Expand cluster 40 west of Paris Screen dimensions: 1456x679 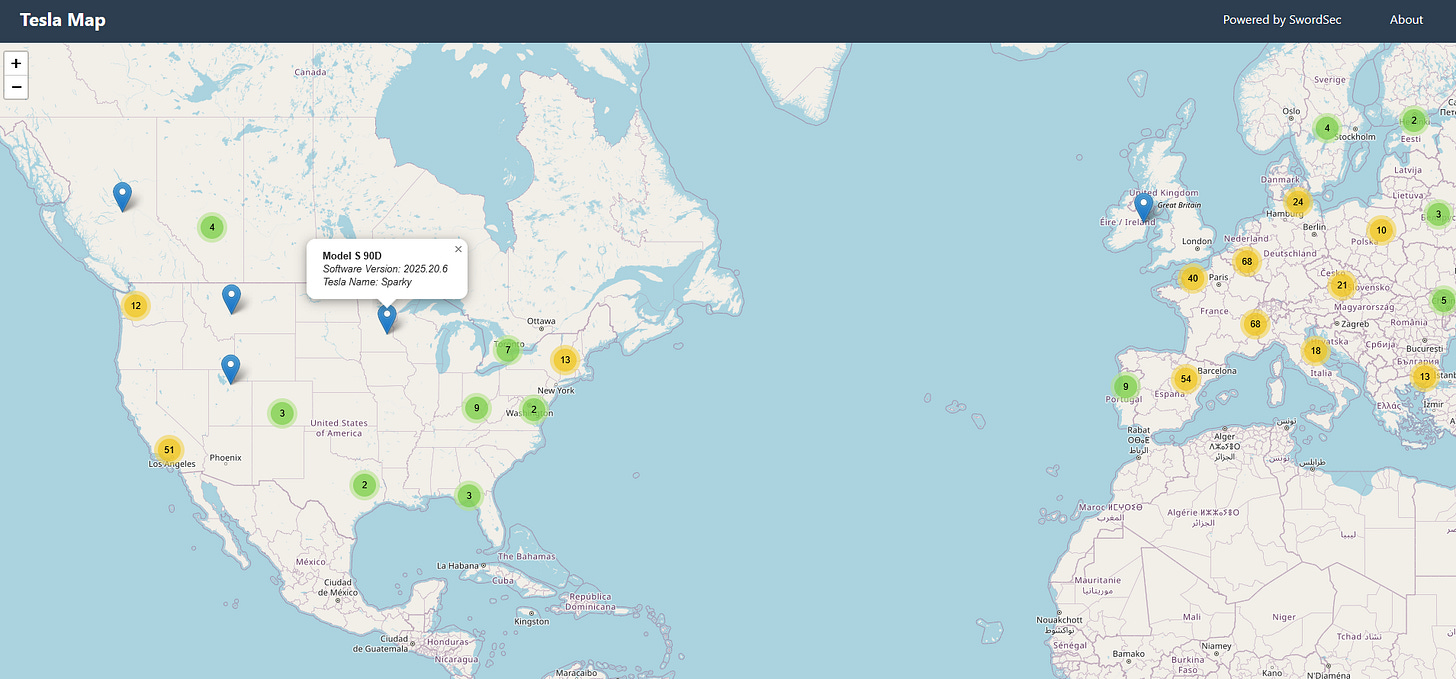[1191, 278]
